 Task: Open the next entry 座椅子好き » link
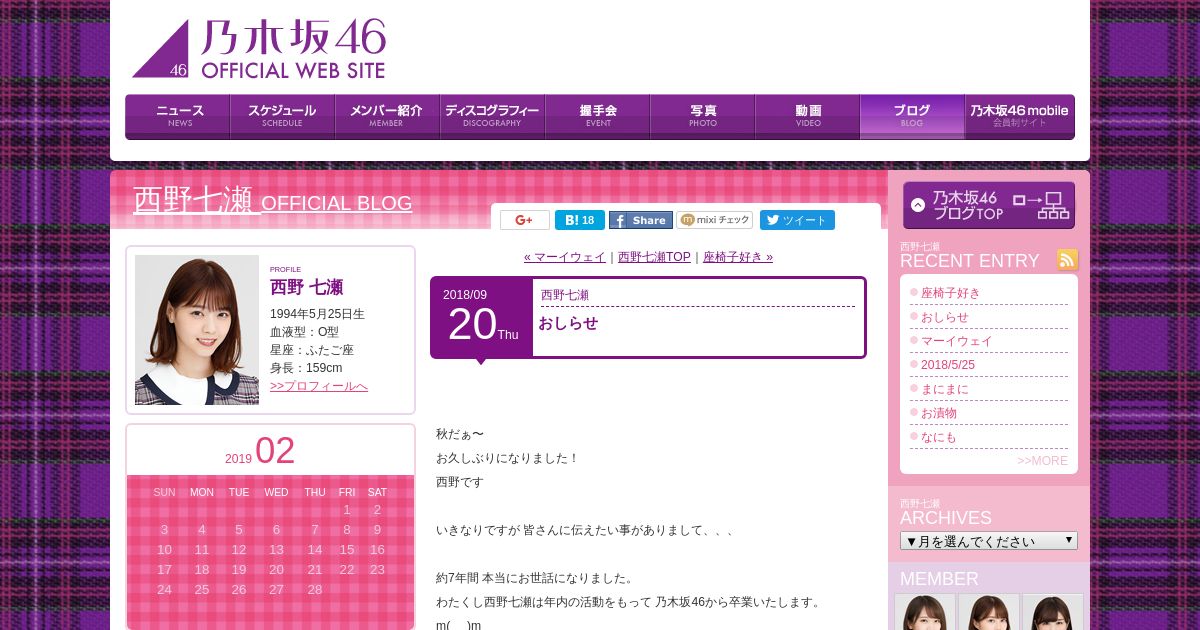(738, 257)
